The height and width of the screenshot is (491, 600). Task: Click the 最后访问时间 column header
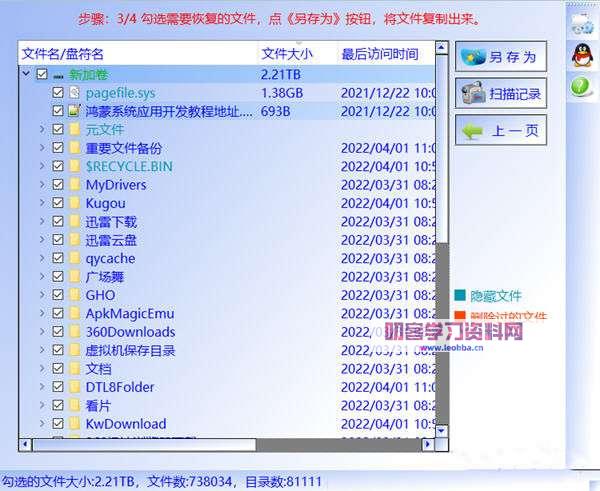pyautogui.click(x=380, y=54)
